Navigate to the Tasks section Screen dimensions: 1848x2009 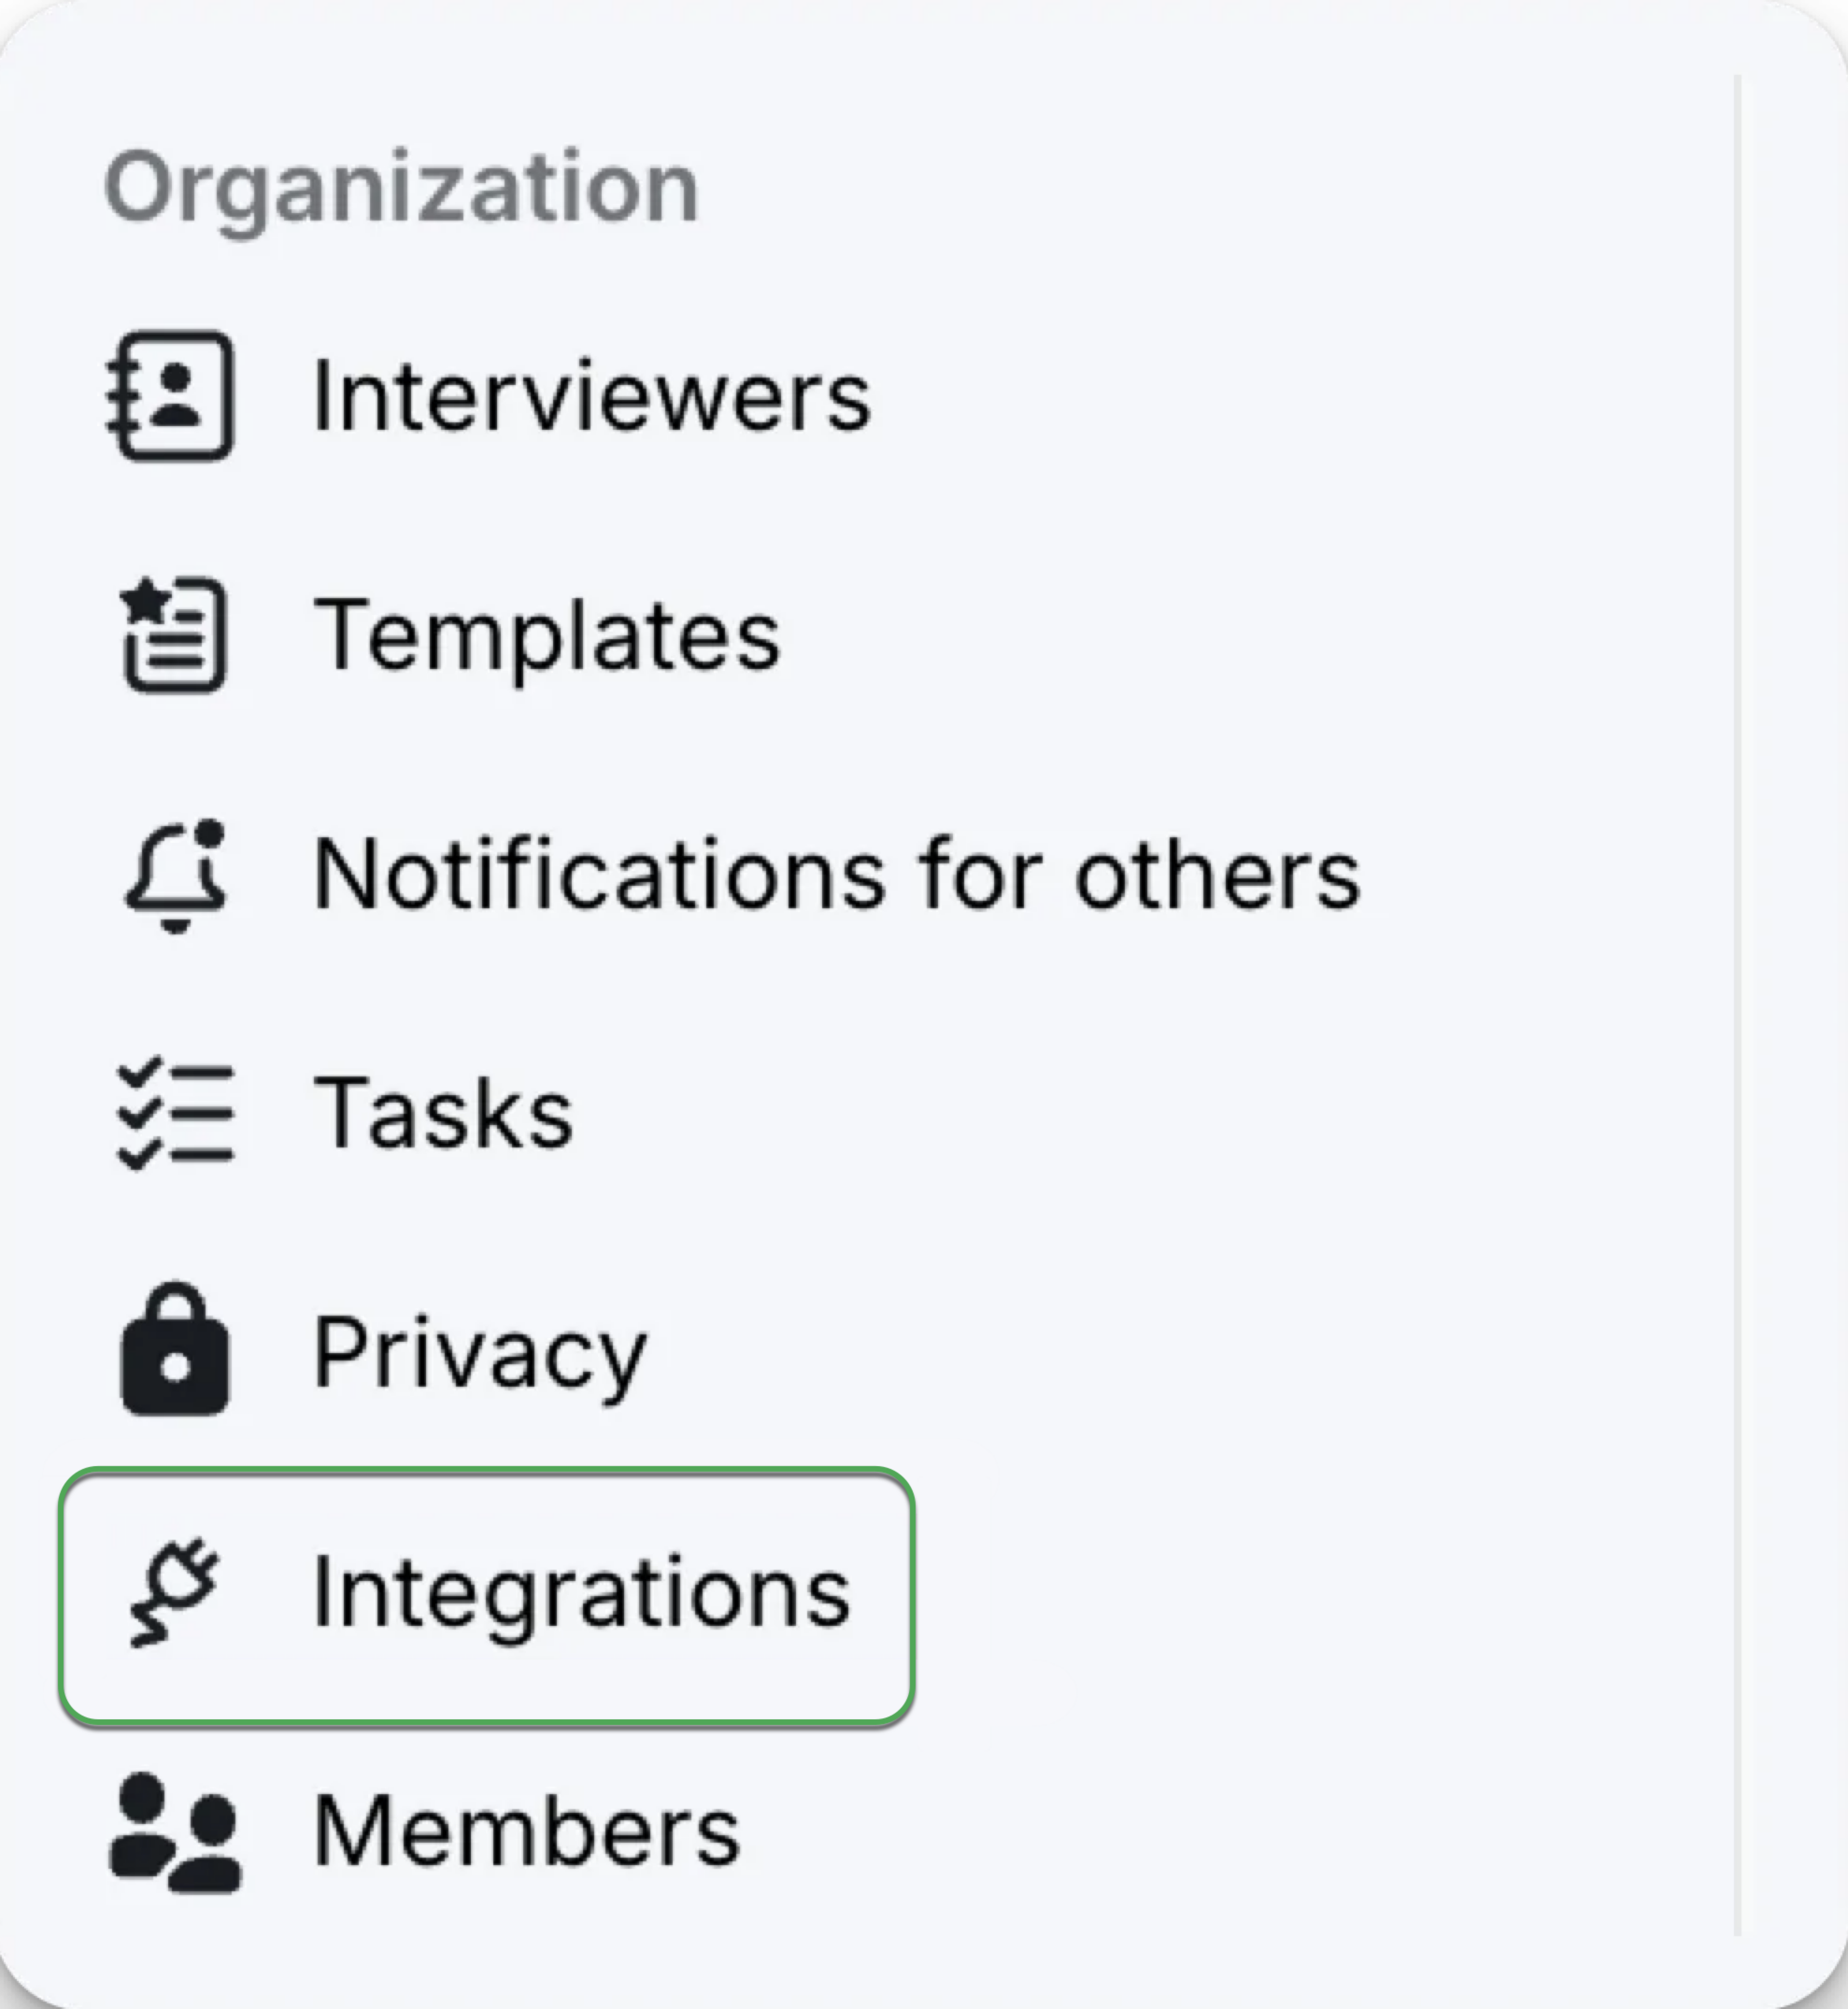pyautogui.click(x=443, y=1113)
